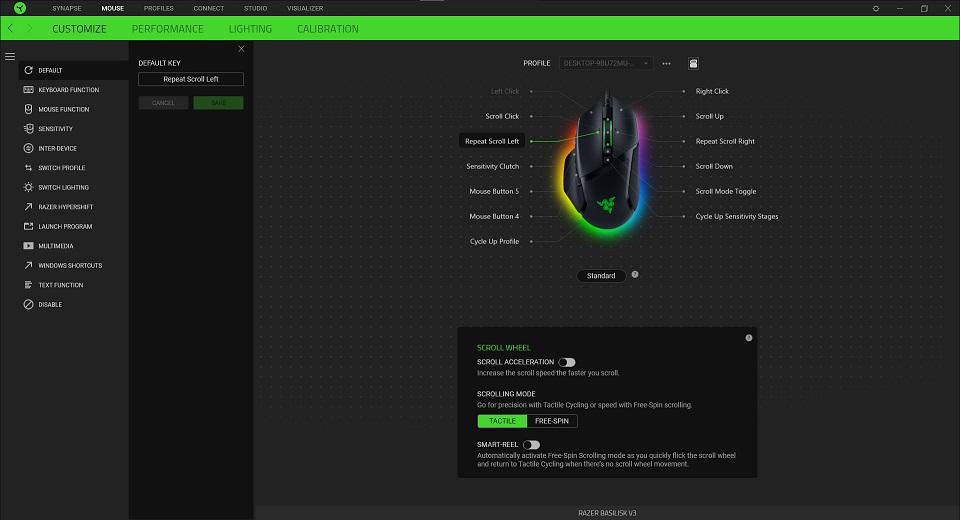Select Repeat Scroll Left mouse label
The image size is (960, 520).
coord(492,141)
